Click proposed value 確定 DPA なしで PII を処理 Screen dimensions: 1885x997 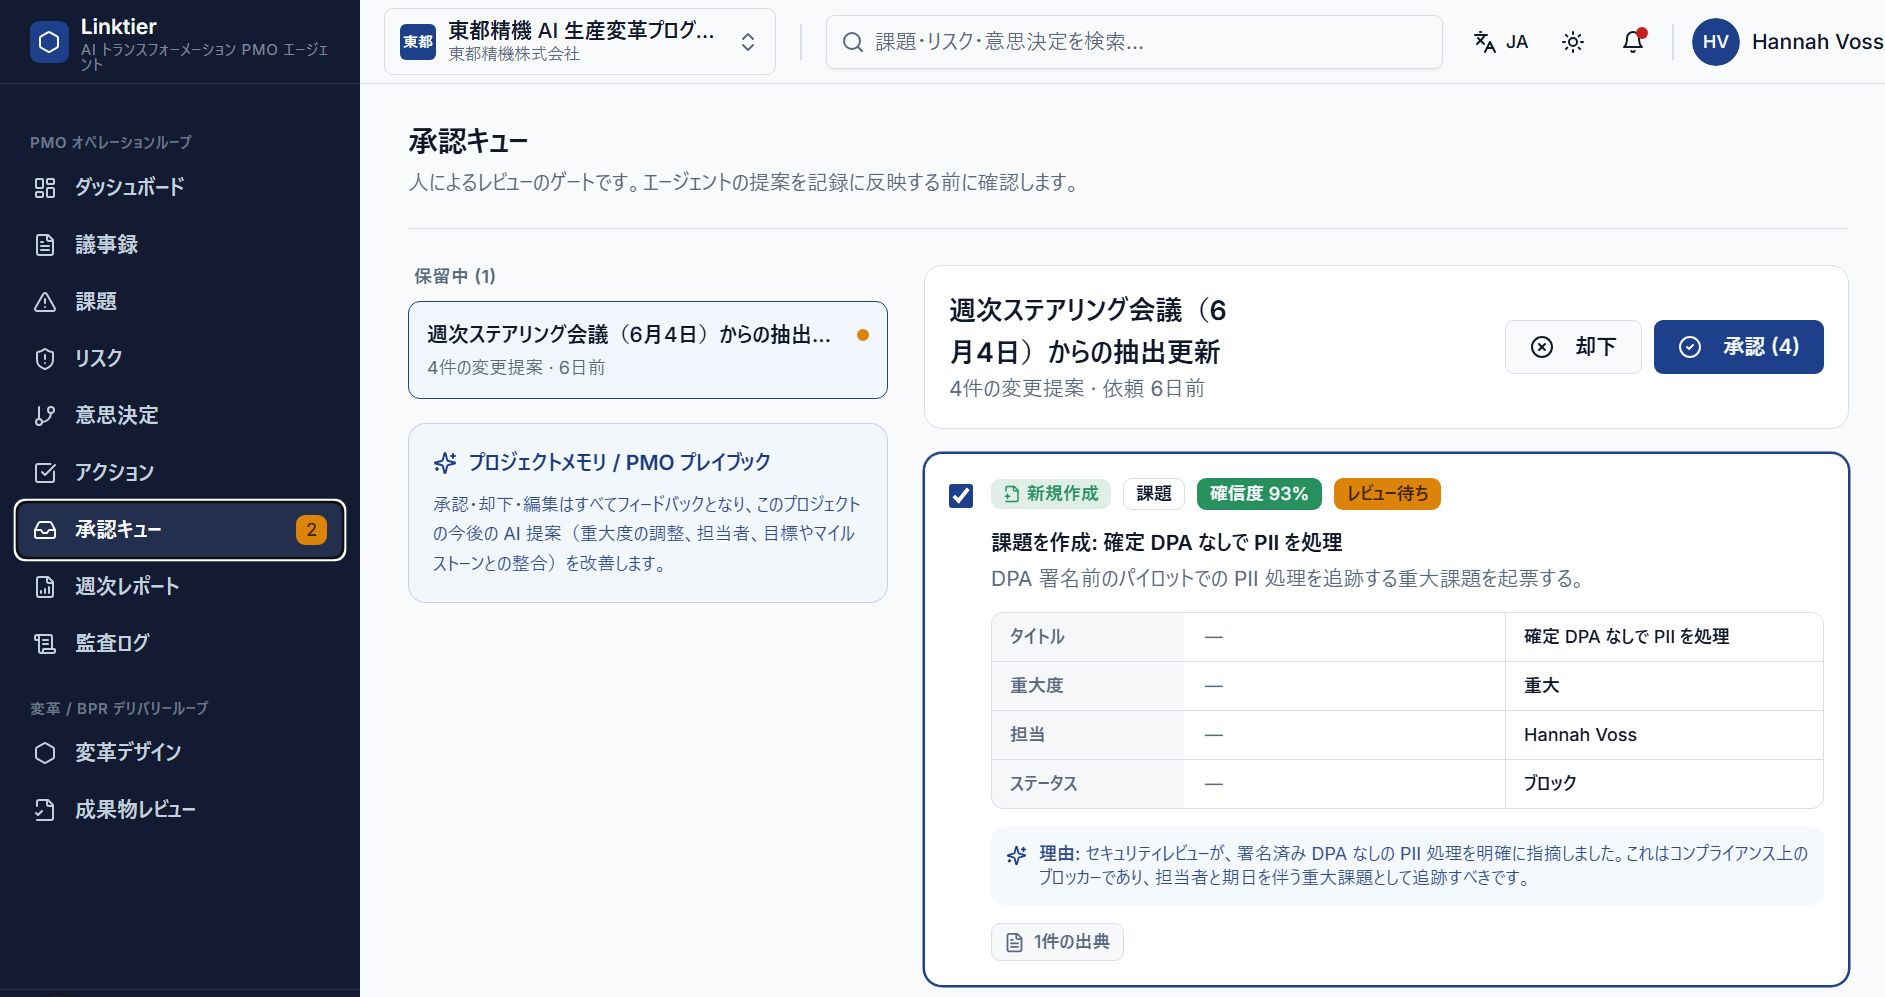click(x=1626, y=637)
